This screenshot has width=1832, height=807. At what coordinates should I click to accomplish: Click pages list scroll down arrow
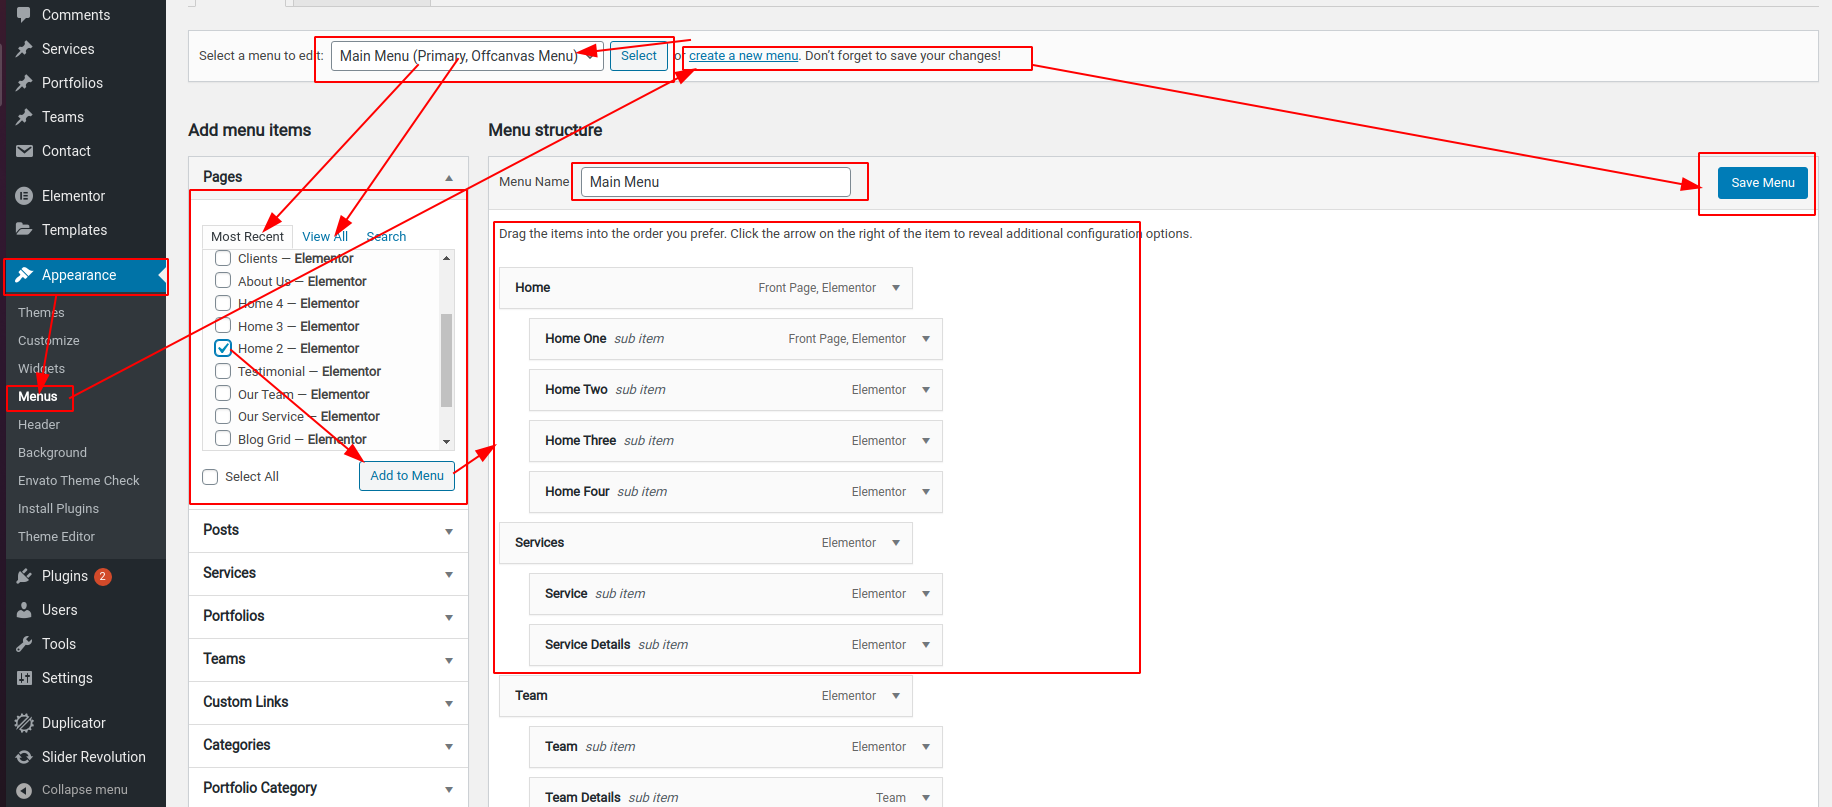[x=447, y=442]
